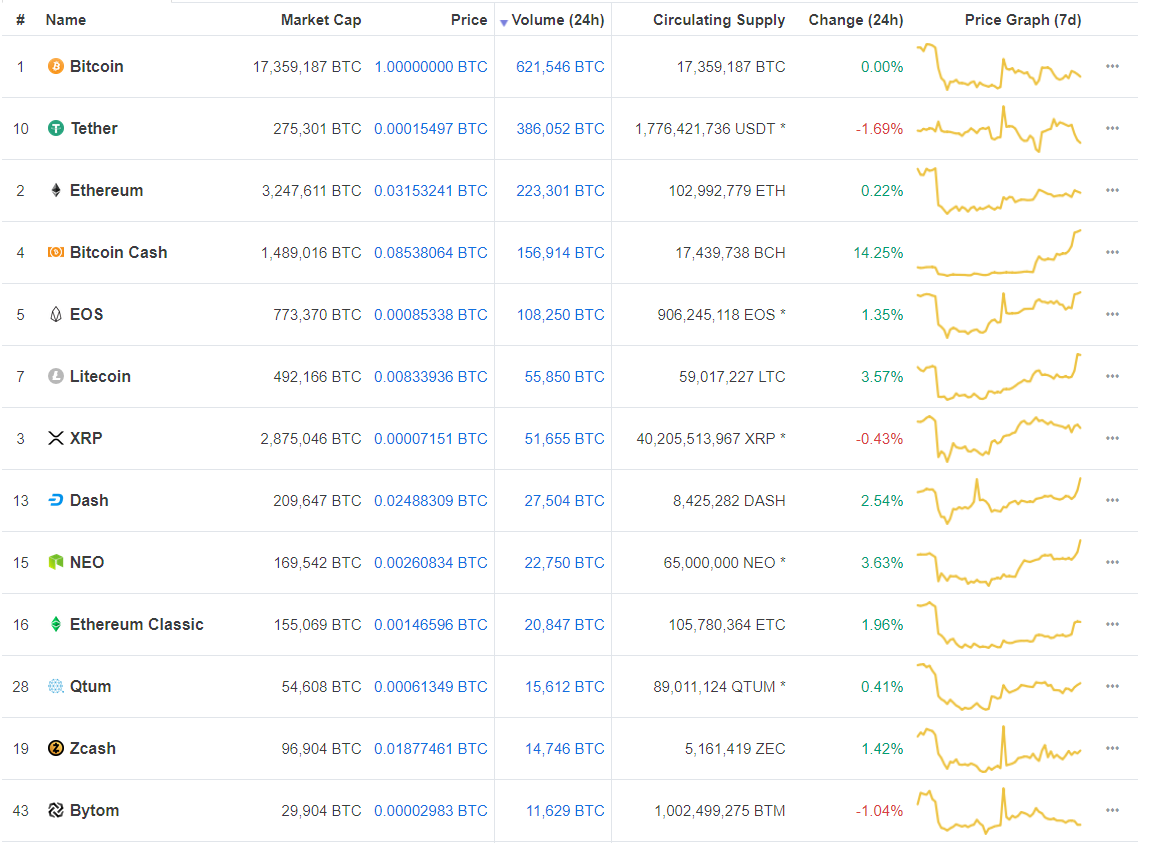Open the three-dot menu in Ethereum Classic row

[1112, 624]
